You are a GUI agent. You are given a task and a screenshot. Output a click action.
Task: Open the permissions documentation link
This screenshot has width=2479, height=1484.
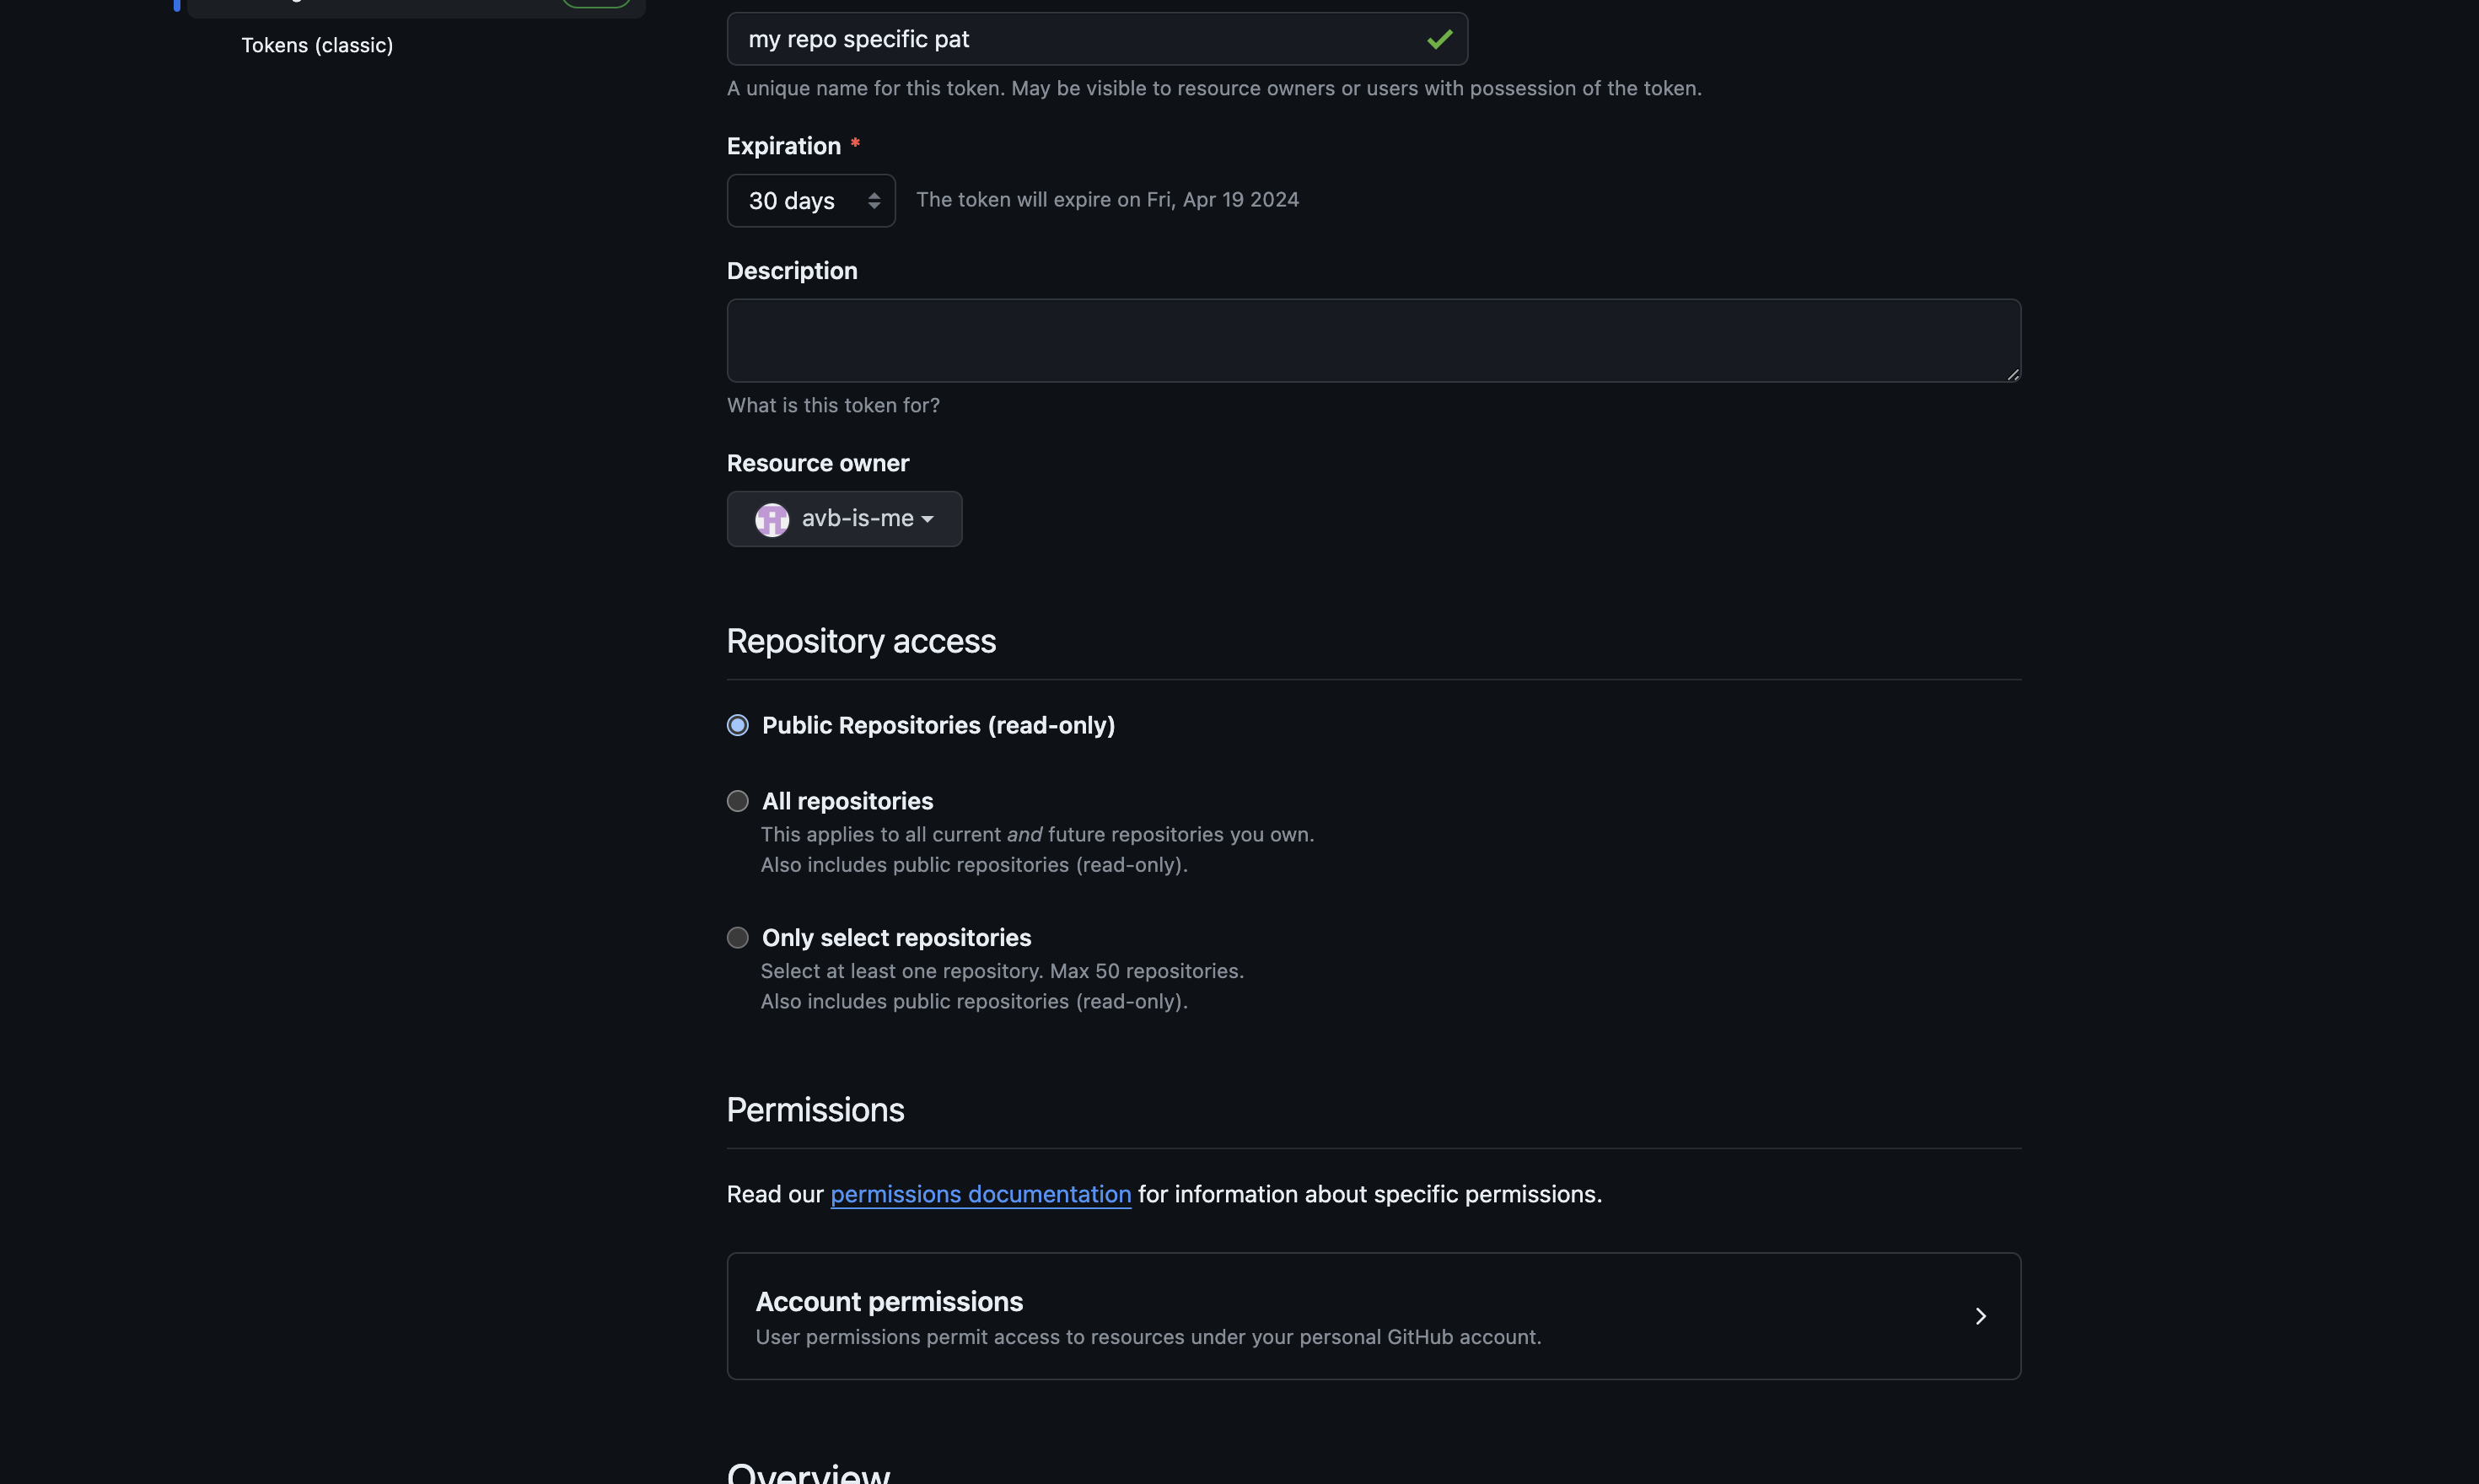click(x=980, y=1194)
